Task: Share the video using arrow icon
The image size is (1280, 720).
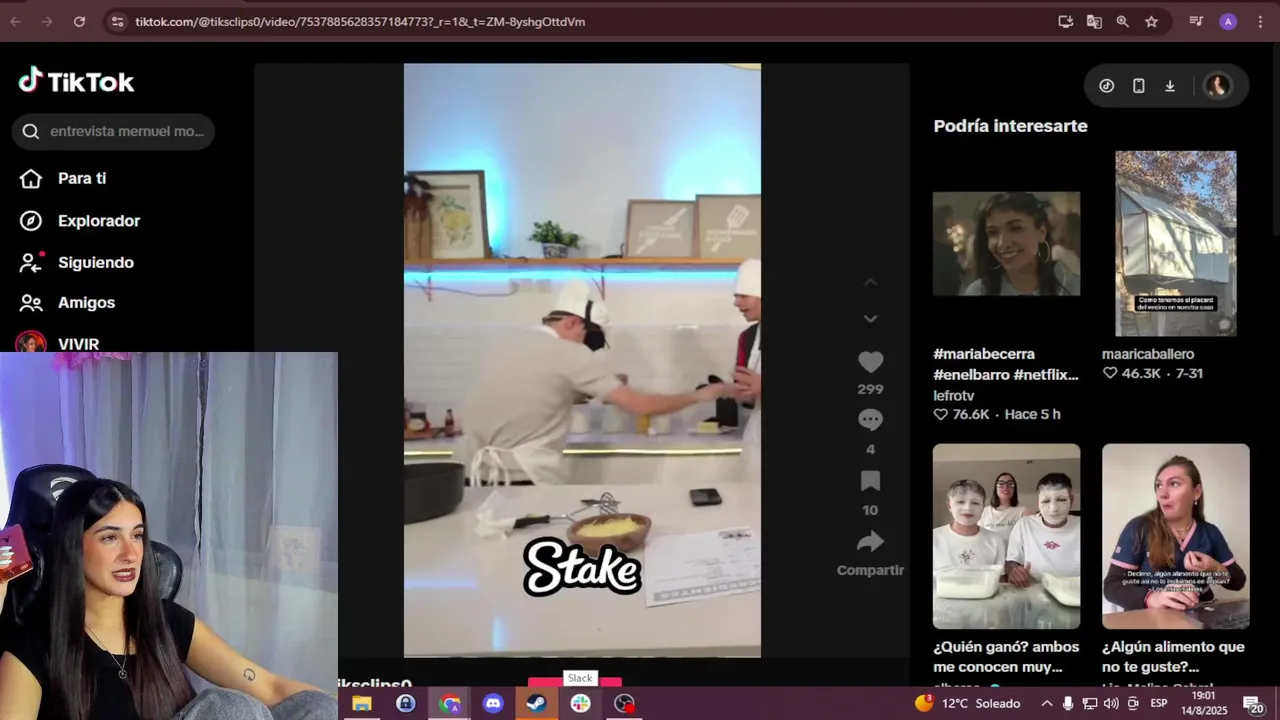Action: click(870, 542)
